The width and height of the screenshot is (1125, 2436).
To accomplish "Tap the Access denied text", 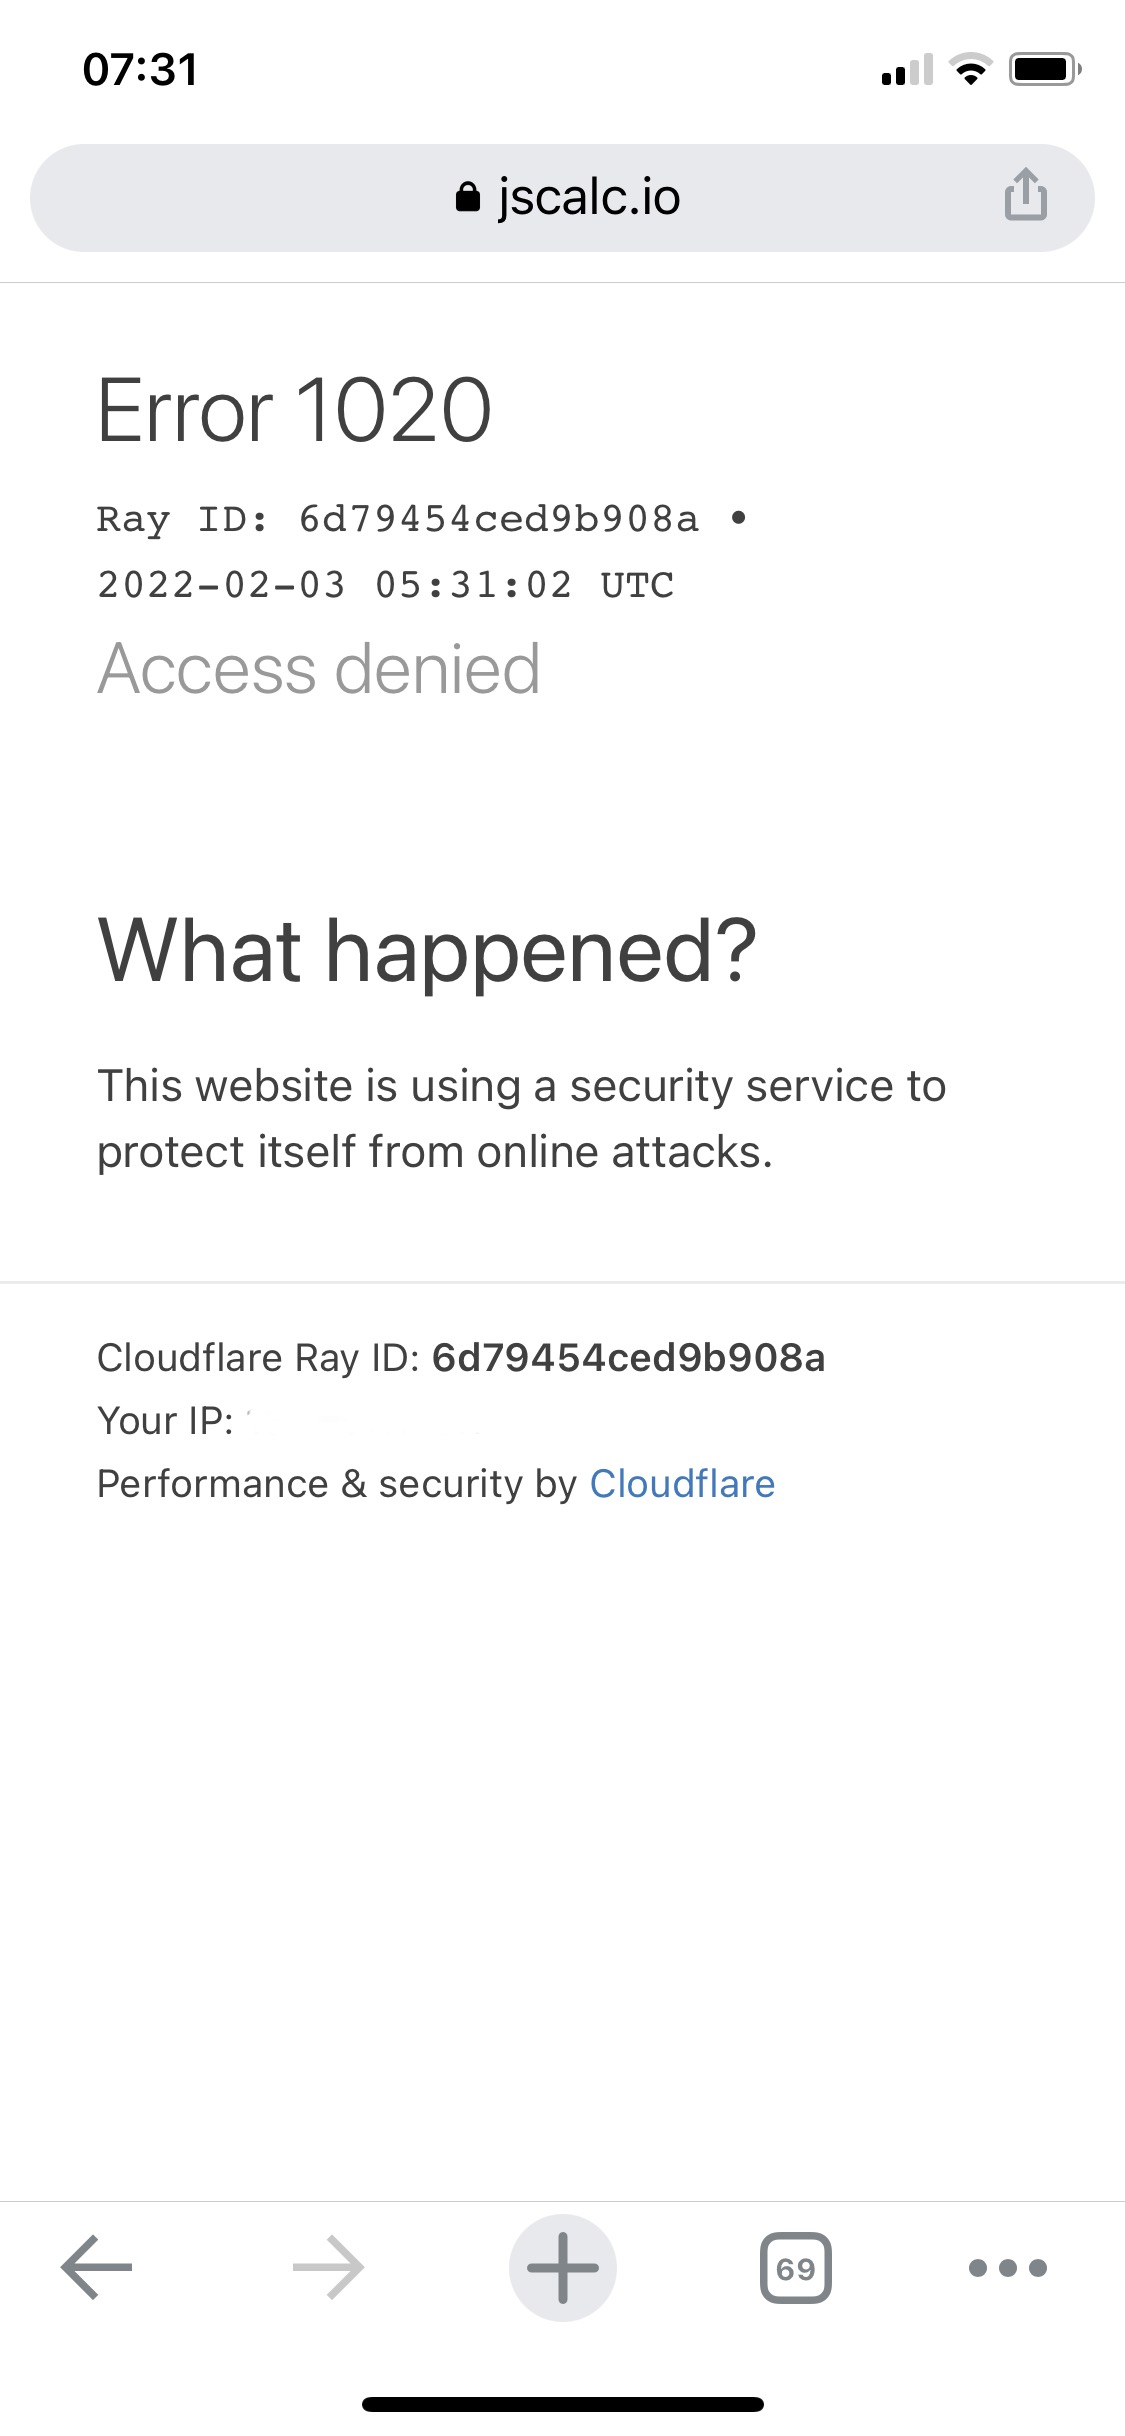I will 319,668.
